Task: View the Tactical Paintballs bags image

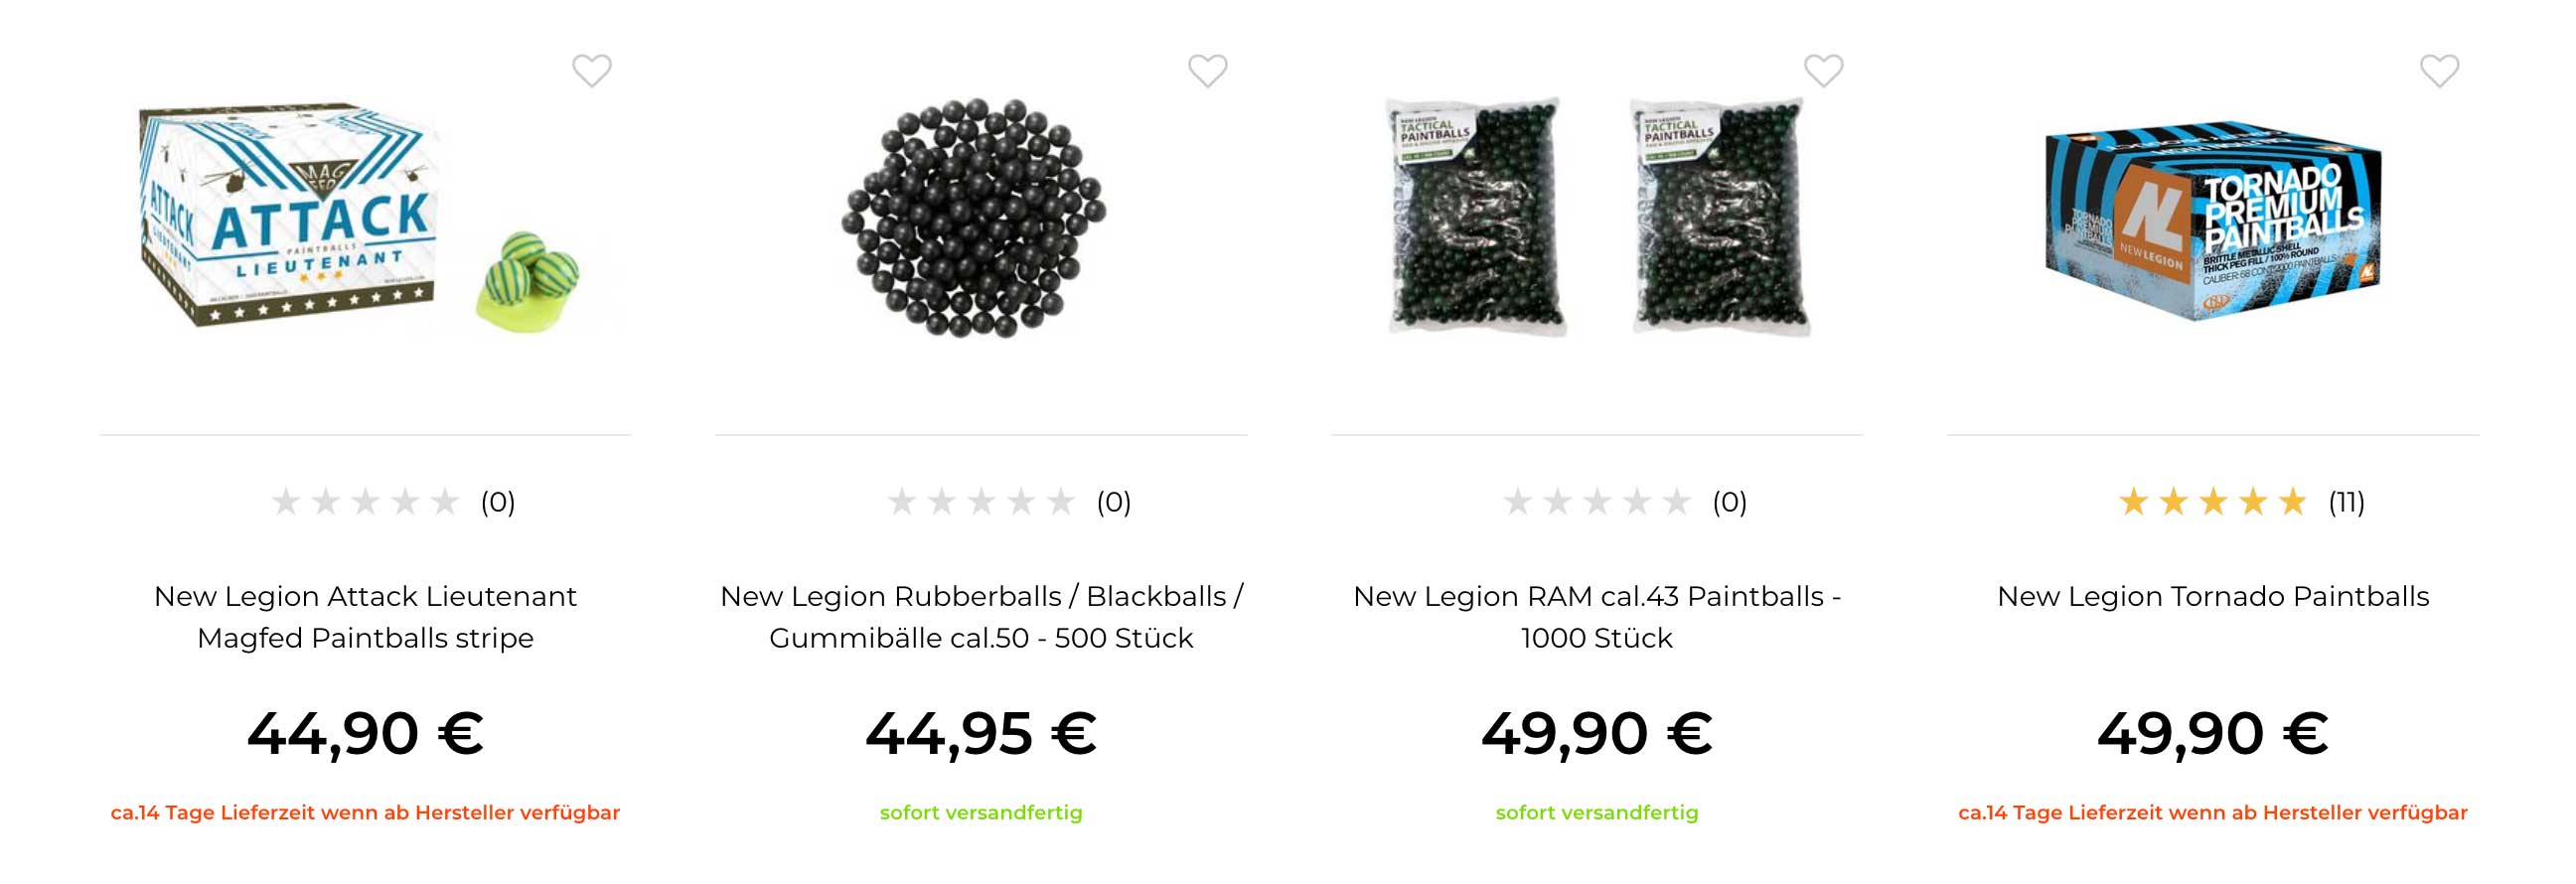Action: coord(1597,216)
